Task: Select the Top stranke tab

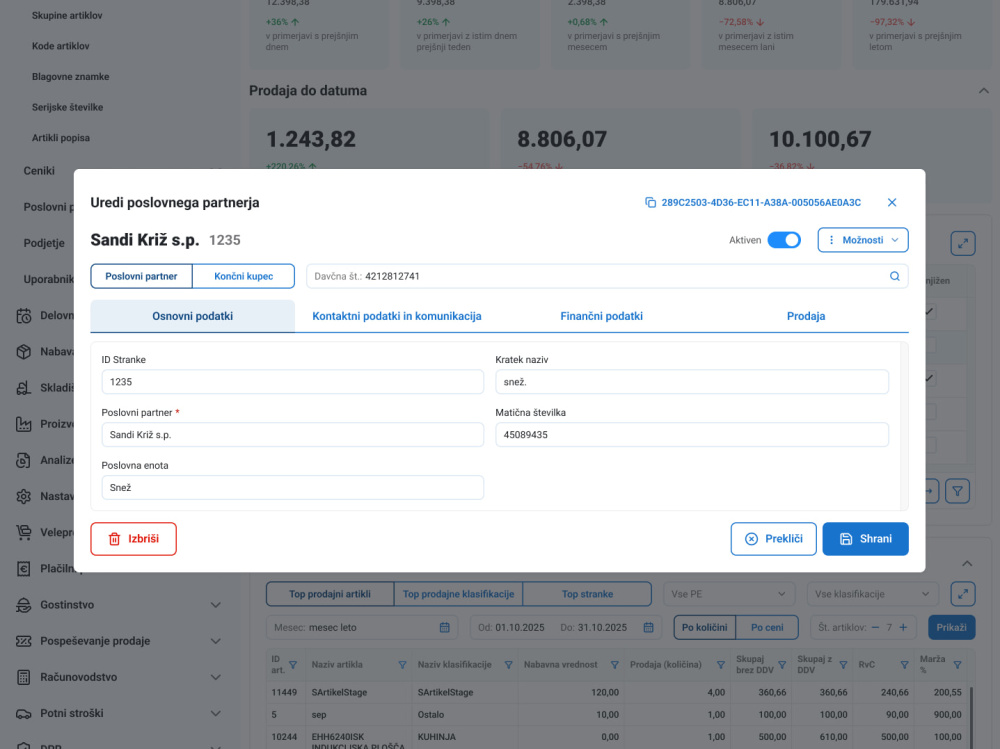Action: click(x=587, y=594)
